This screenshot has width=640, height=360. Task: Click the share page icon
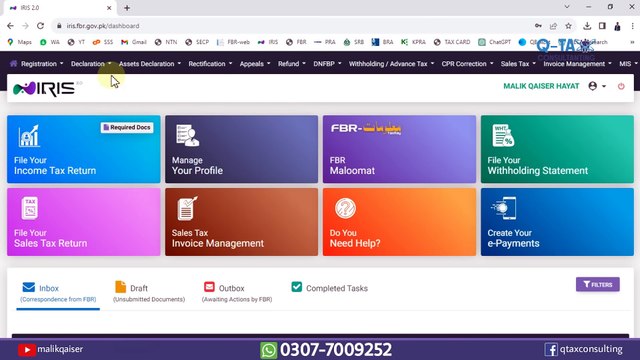(x=553, y=26)
